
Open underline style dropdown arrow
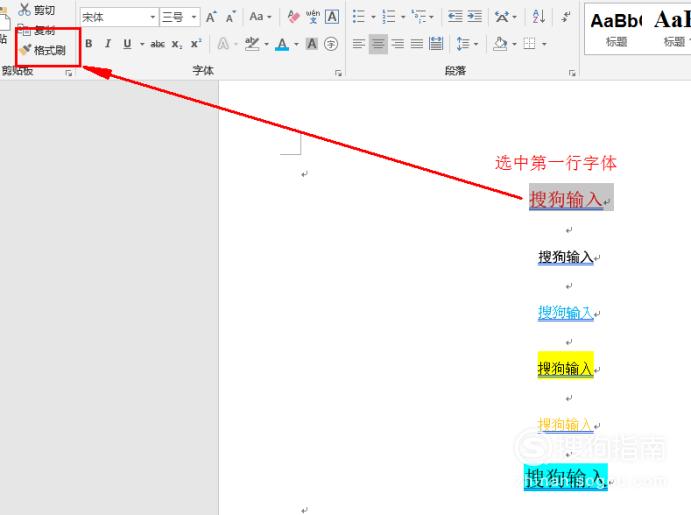point(142,44)
